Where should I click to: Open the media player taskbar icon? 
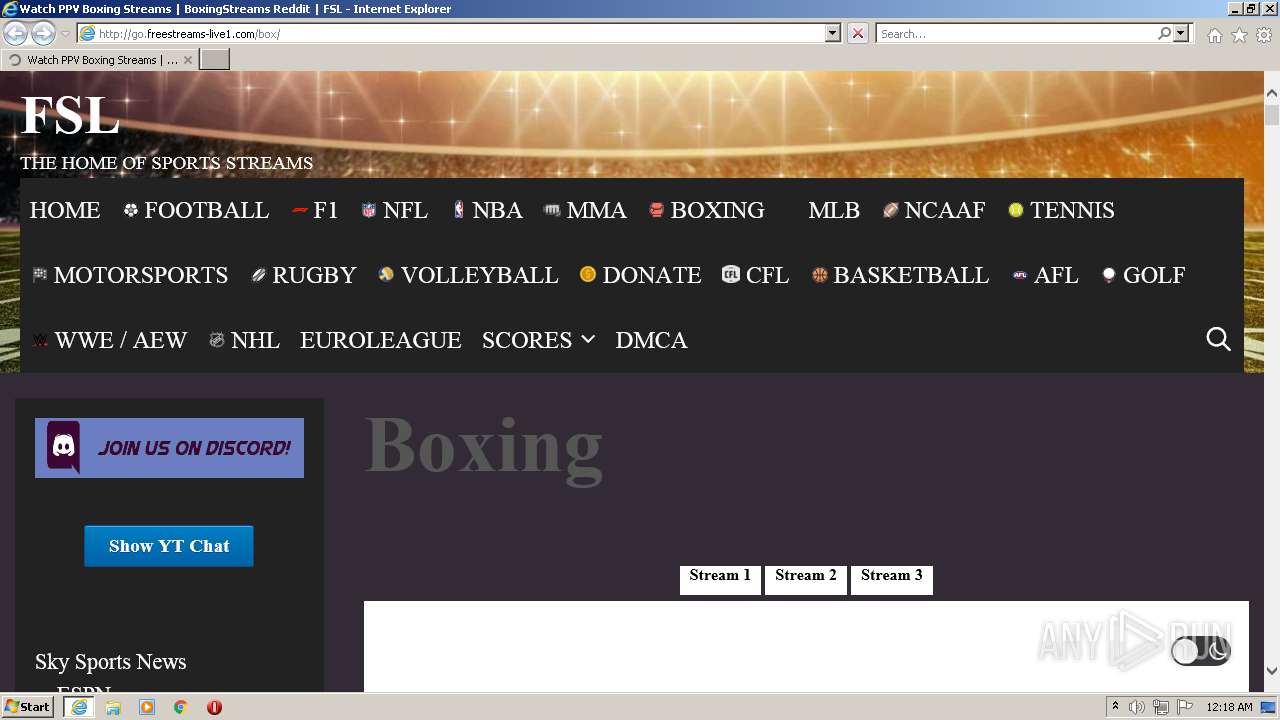point(147,707)
